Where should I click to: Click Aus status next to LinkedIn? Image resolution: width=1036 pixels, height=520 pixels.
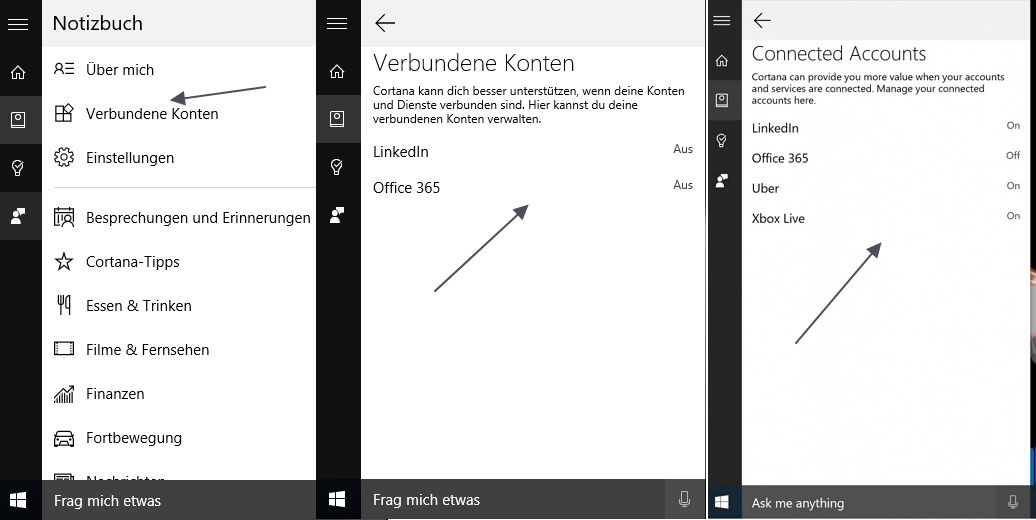683,149
